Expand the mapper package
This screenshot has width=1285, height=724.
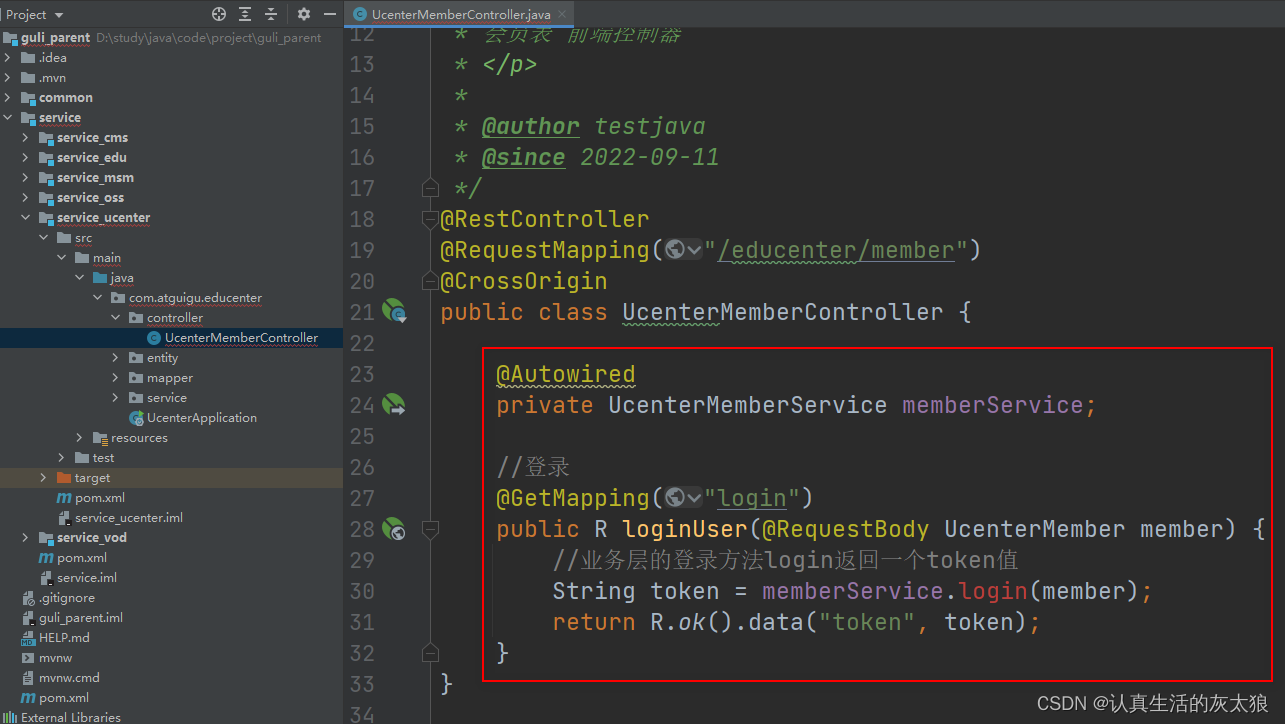116,378
